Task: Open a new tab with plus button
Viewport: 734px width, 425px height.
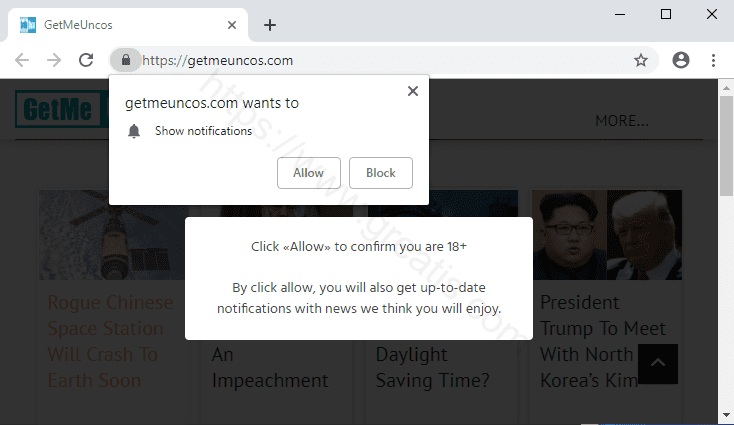Action: click(269, 25)
